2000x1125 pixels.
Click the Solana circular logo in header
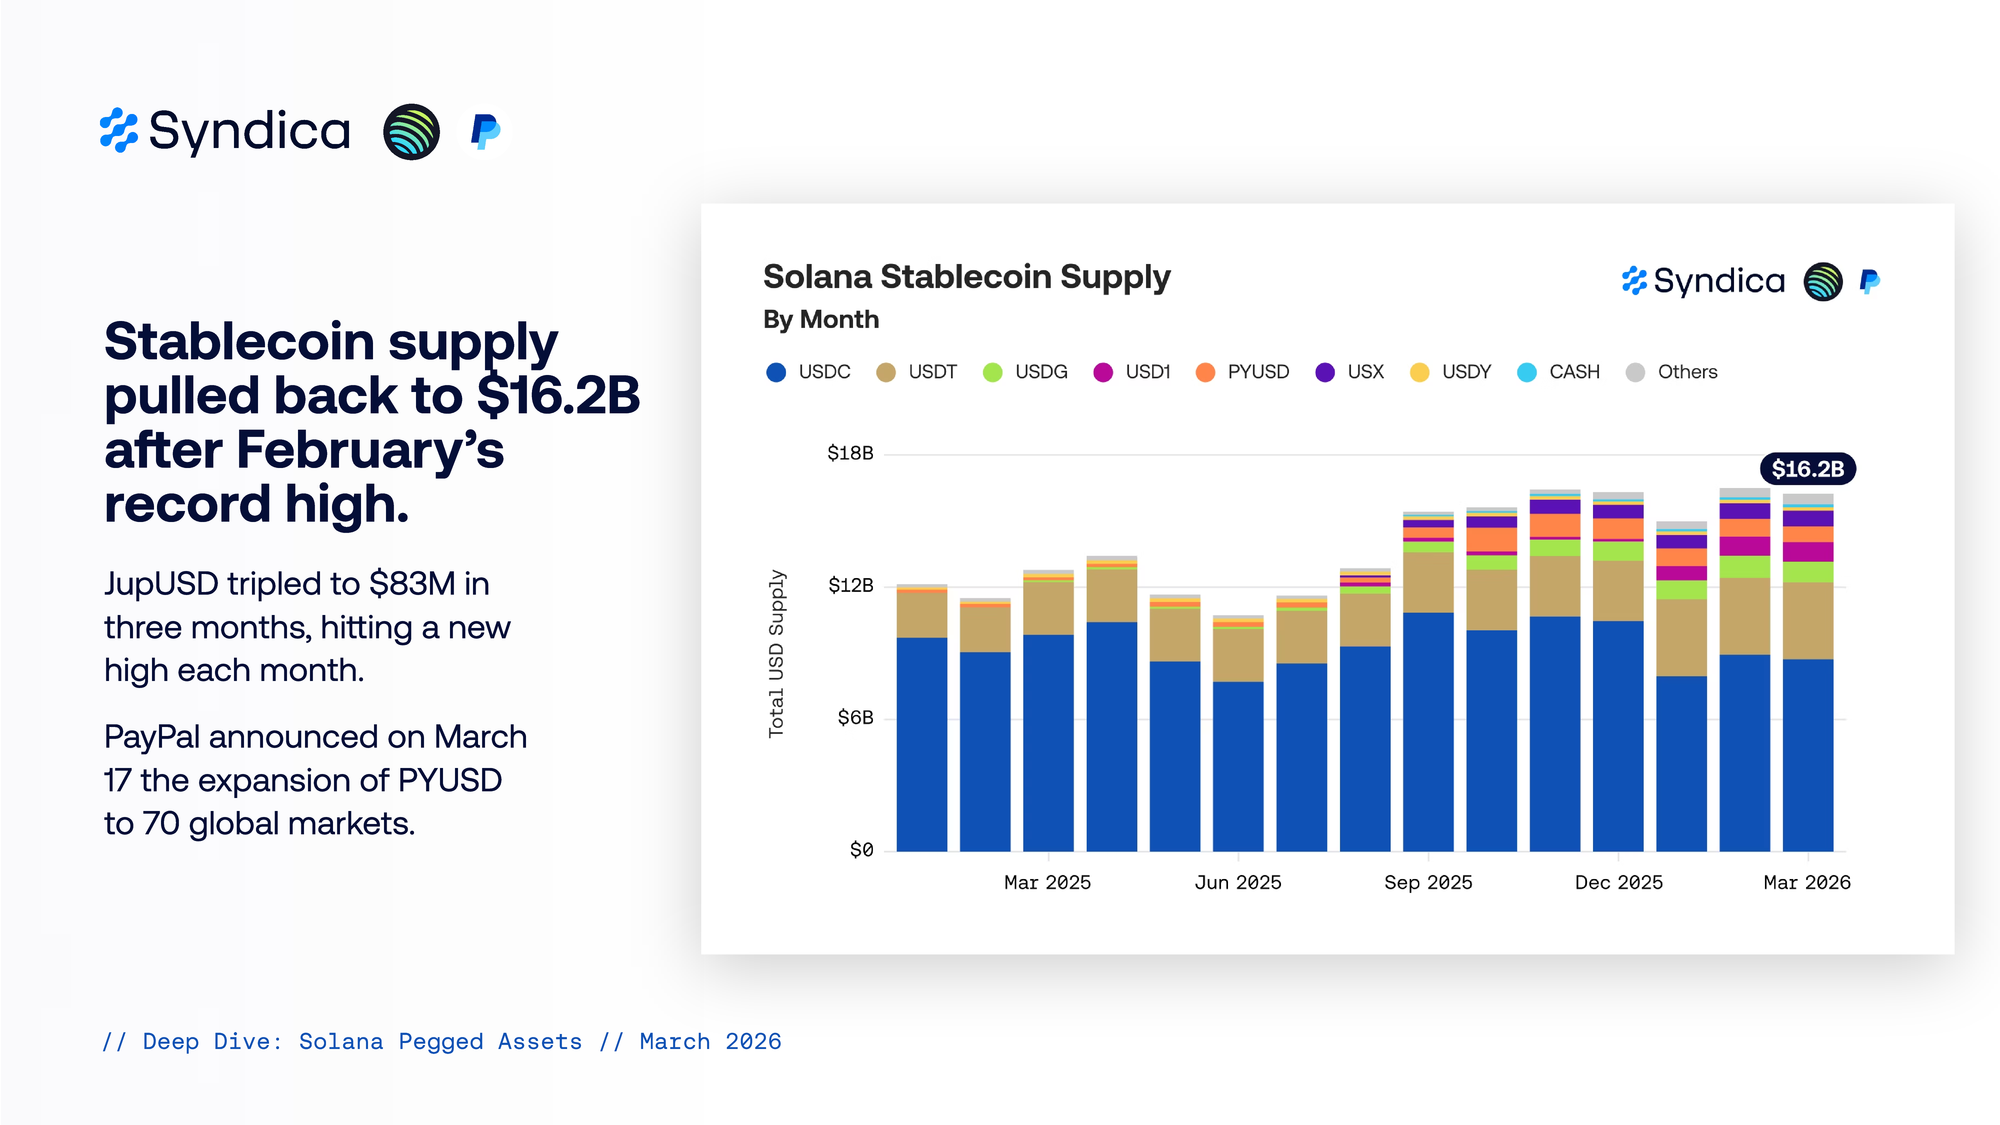(411, 132)
